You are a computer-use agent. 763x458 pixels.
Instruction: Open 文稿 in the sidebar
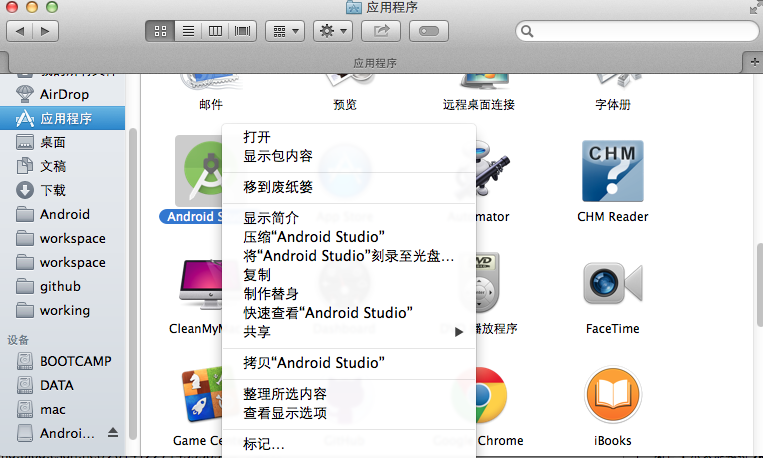pos(62,166)
